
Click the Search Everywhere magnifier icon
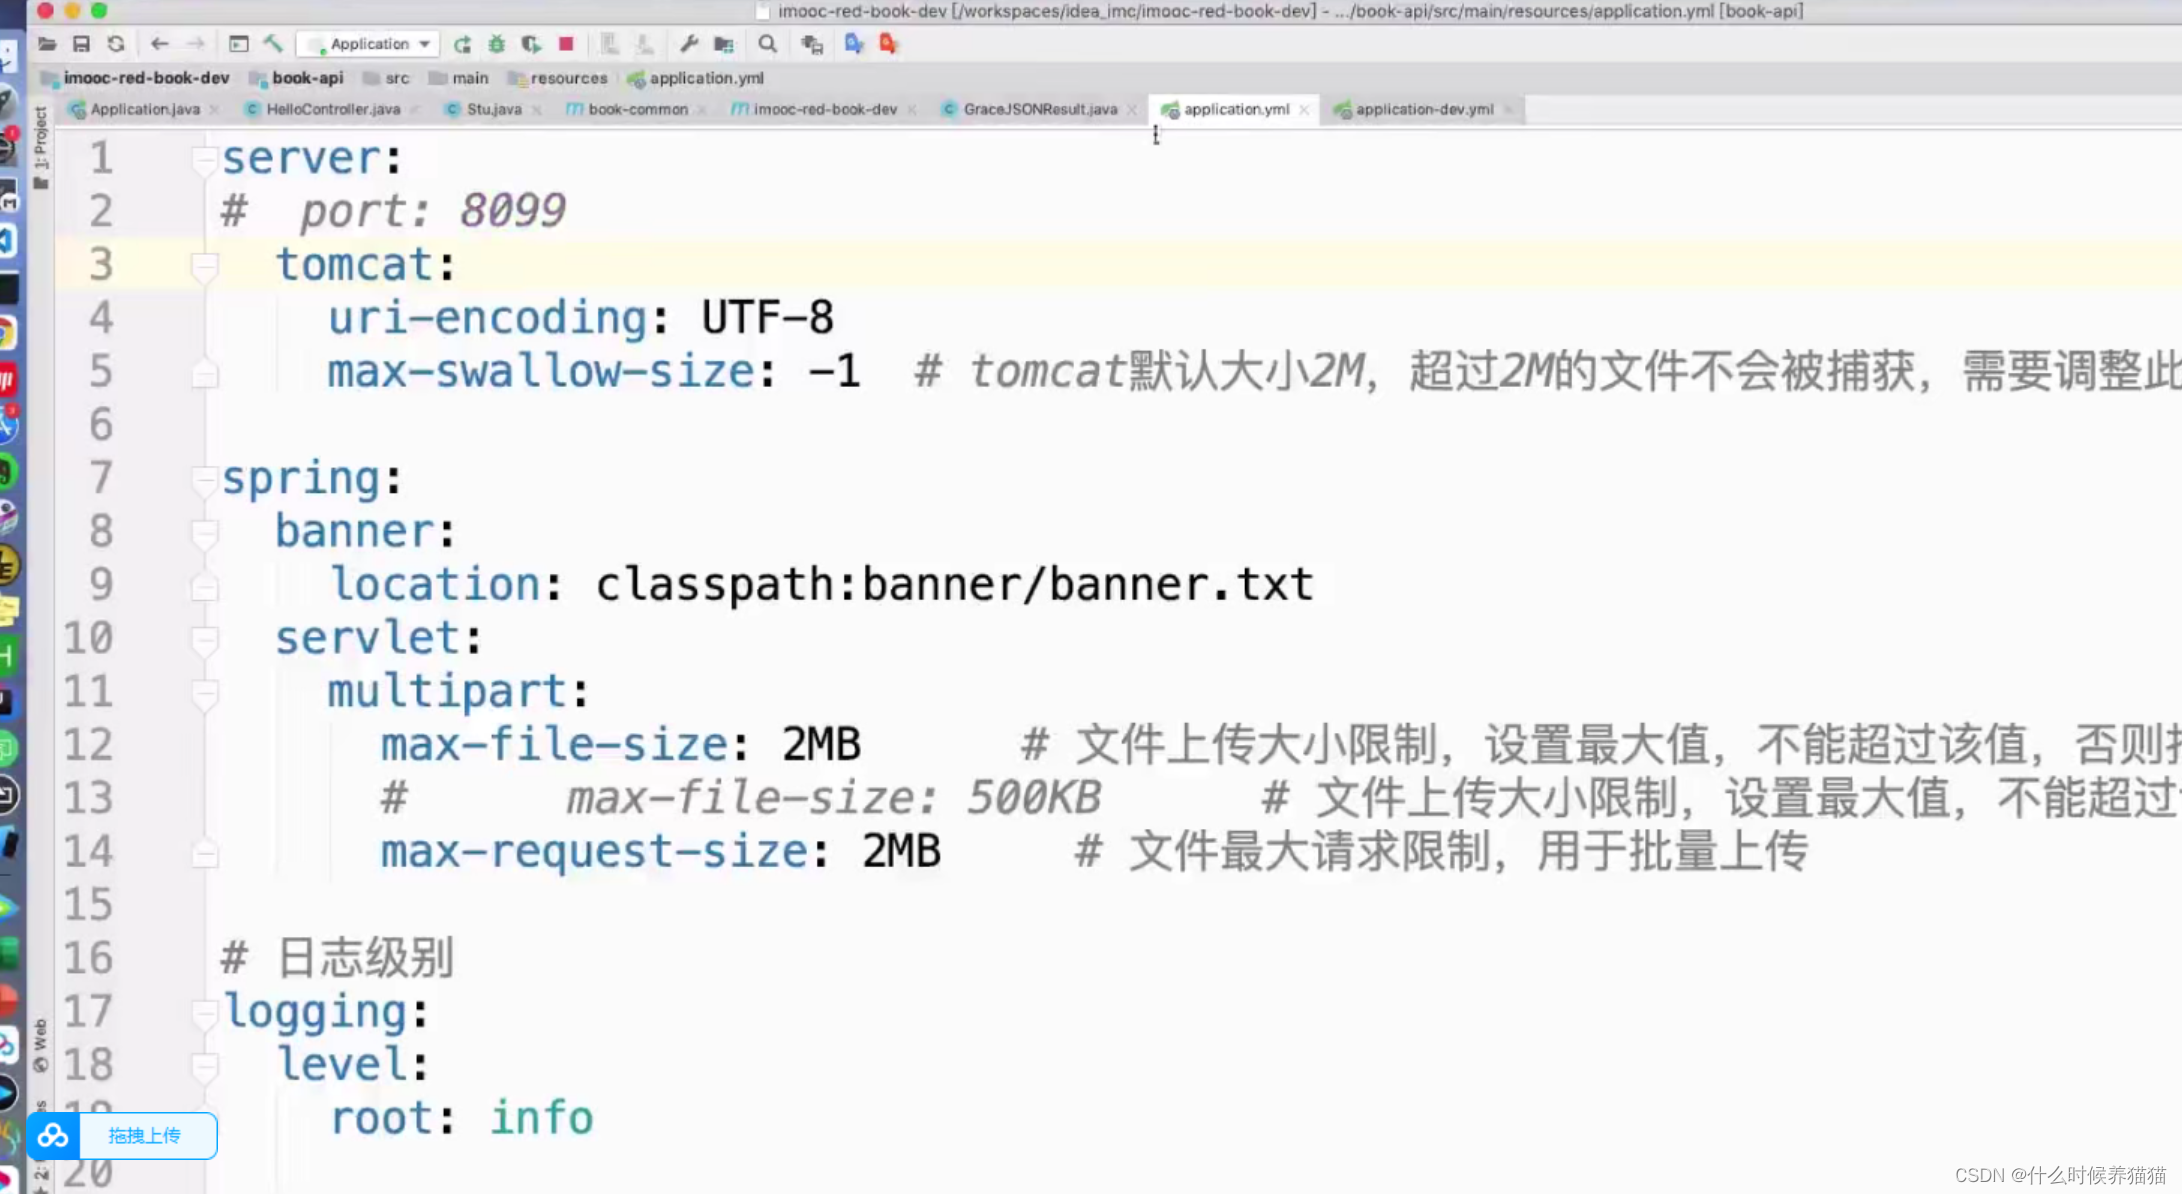767,44
